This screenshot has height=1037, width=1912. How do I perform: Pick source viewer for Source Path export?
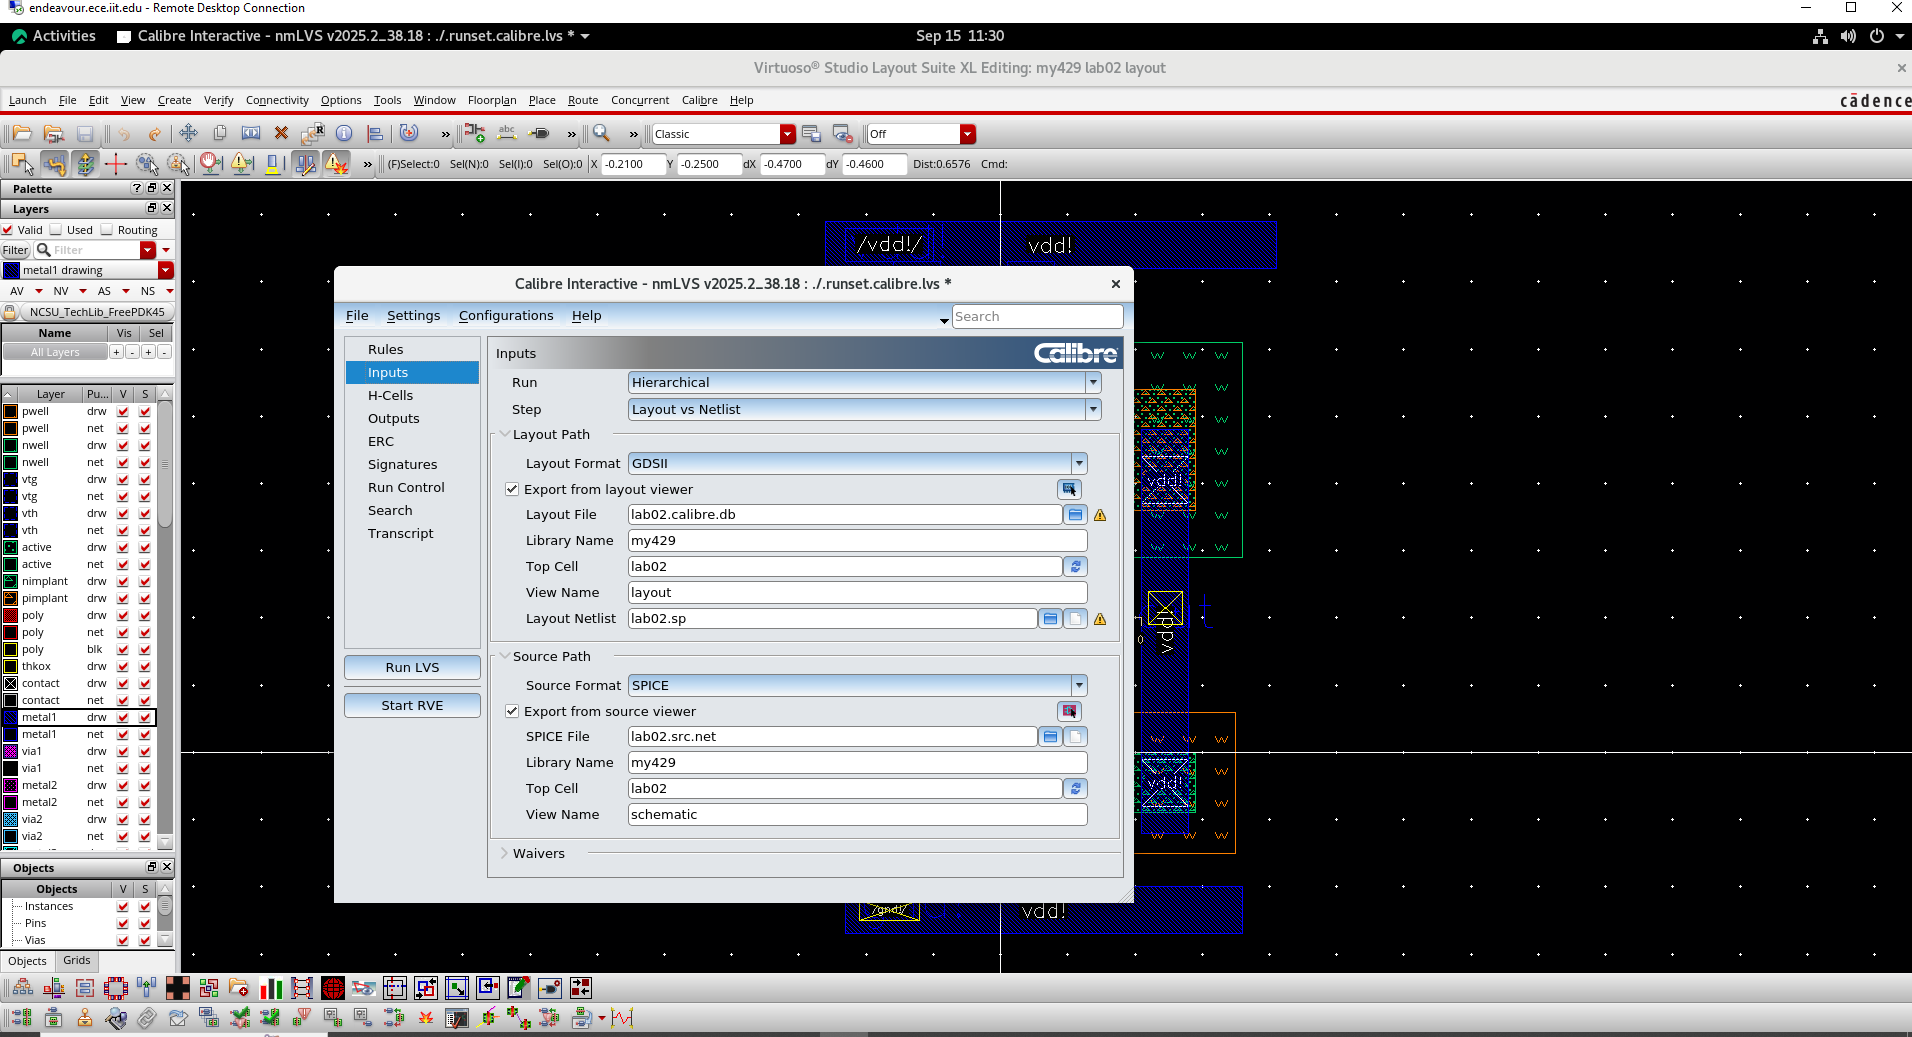coord(1069,711)
